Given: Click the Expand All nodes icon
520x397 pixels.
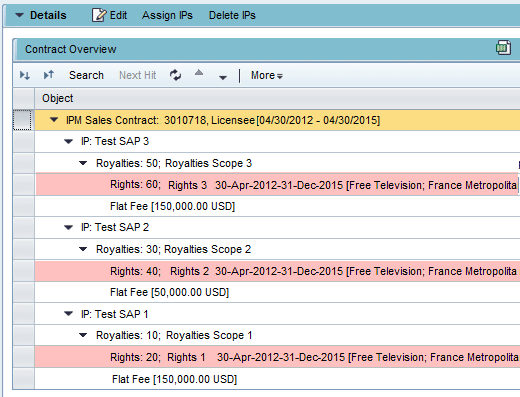Looking at the screenshot, I should [25, 75].
